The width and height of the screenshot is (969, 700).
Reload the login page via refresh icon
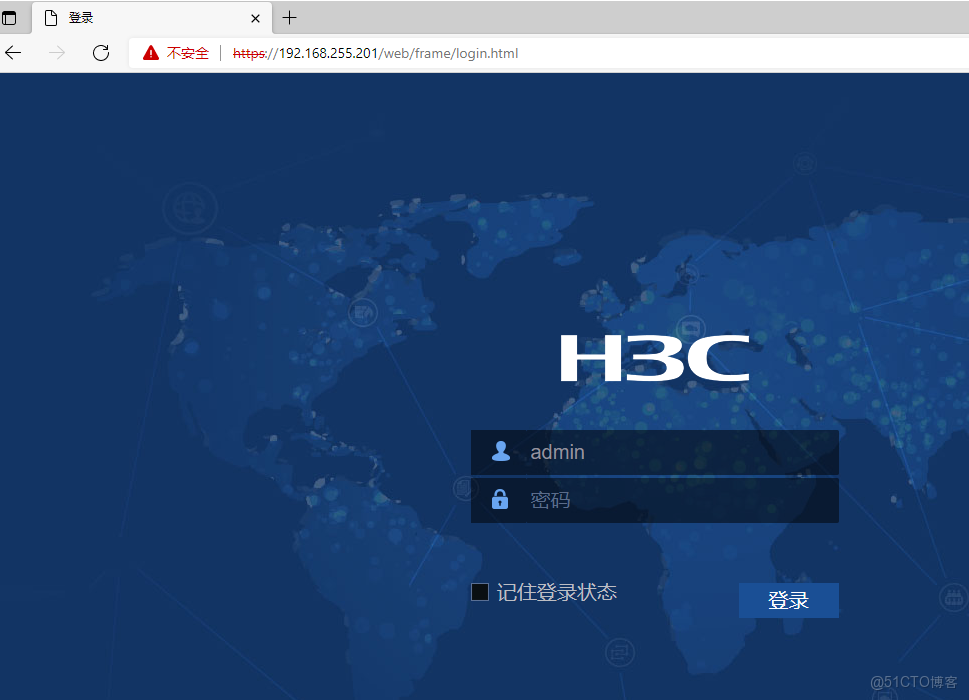[101, 53]
